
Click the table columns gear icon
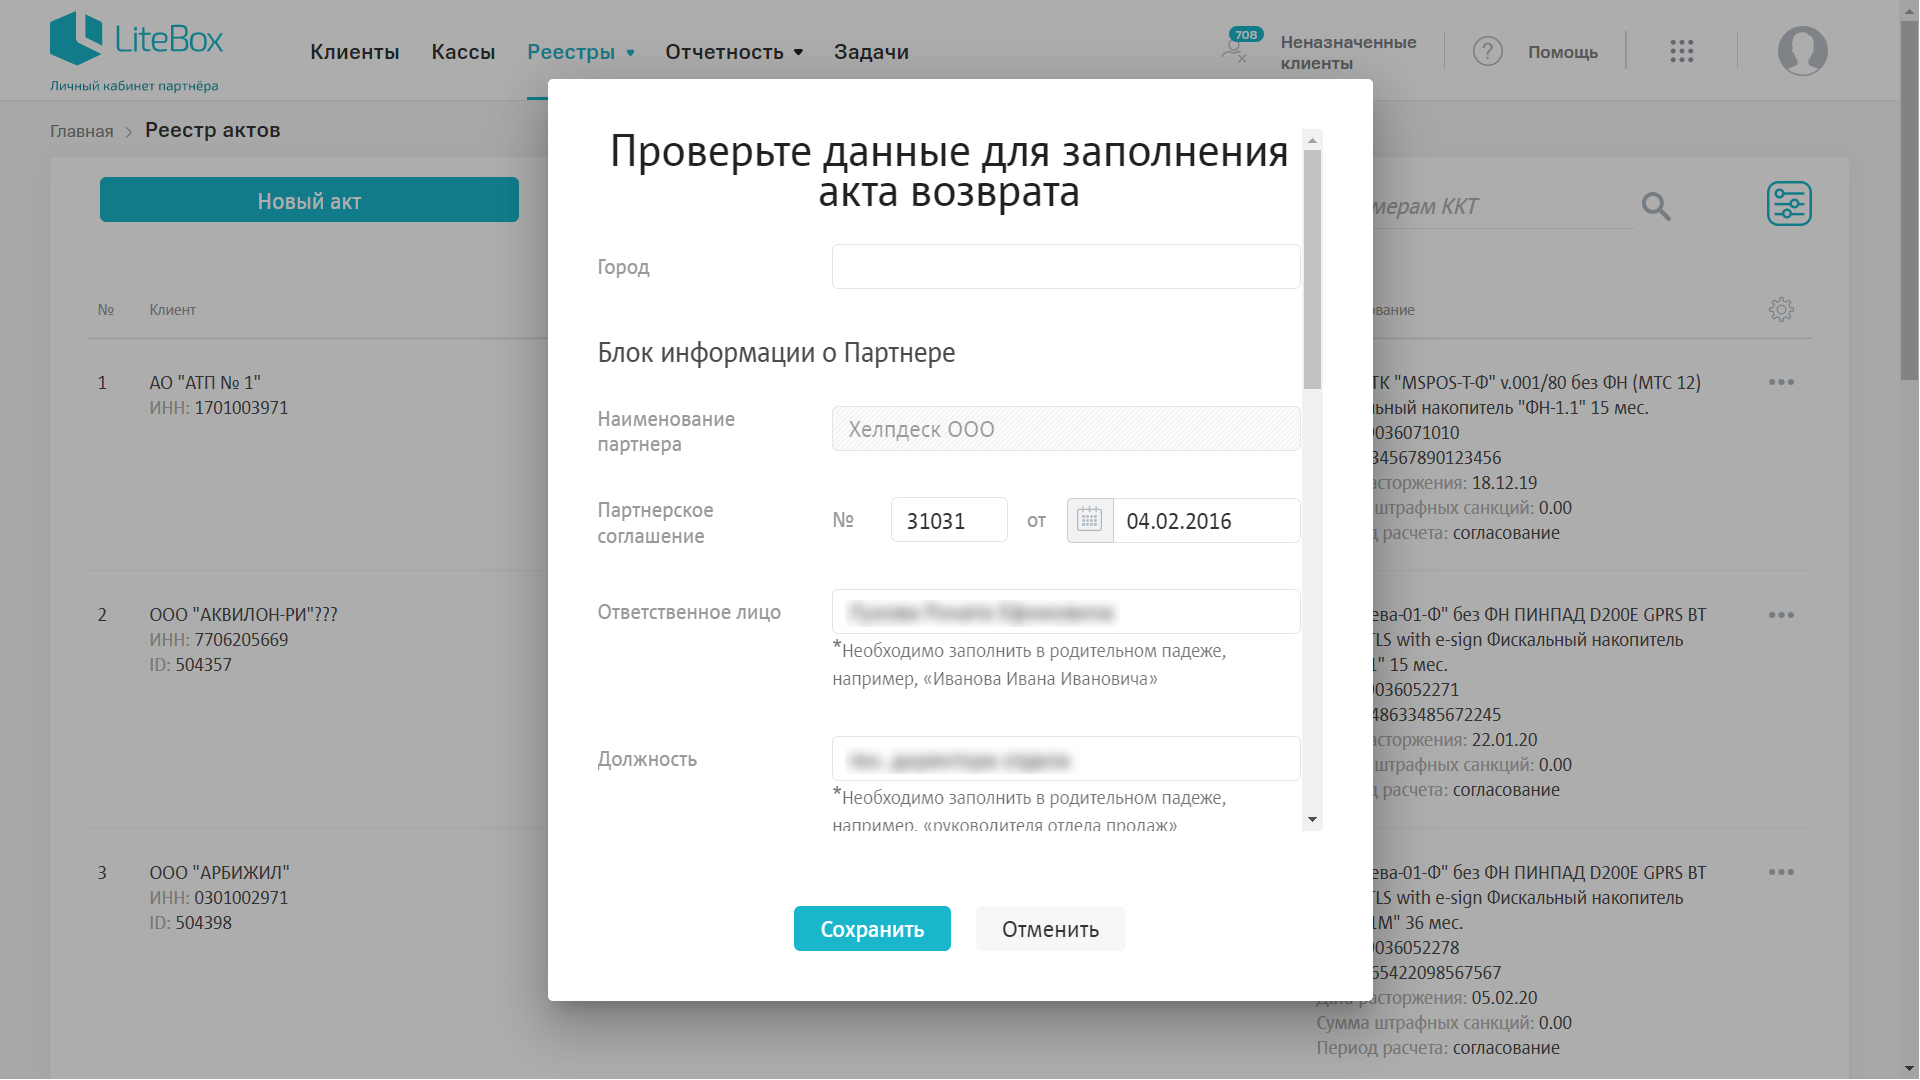1781,310
